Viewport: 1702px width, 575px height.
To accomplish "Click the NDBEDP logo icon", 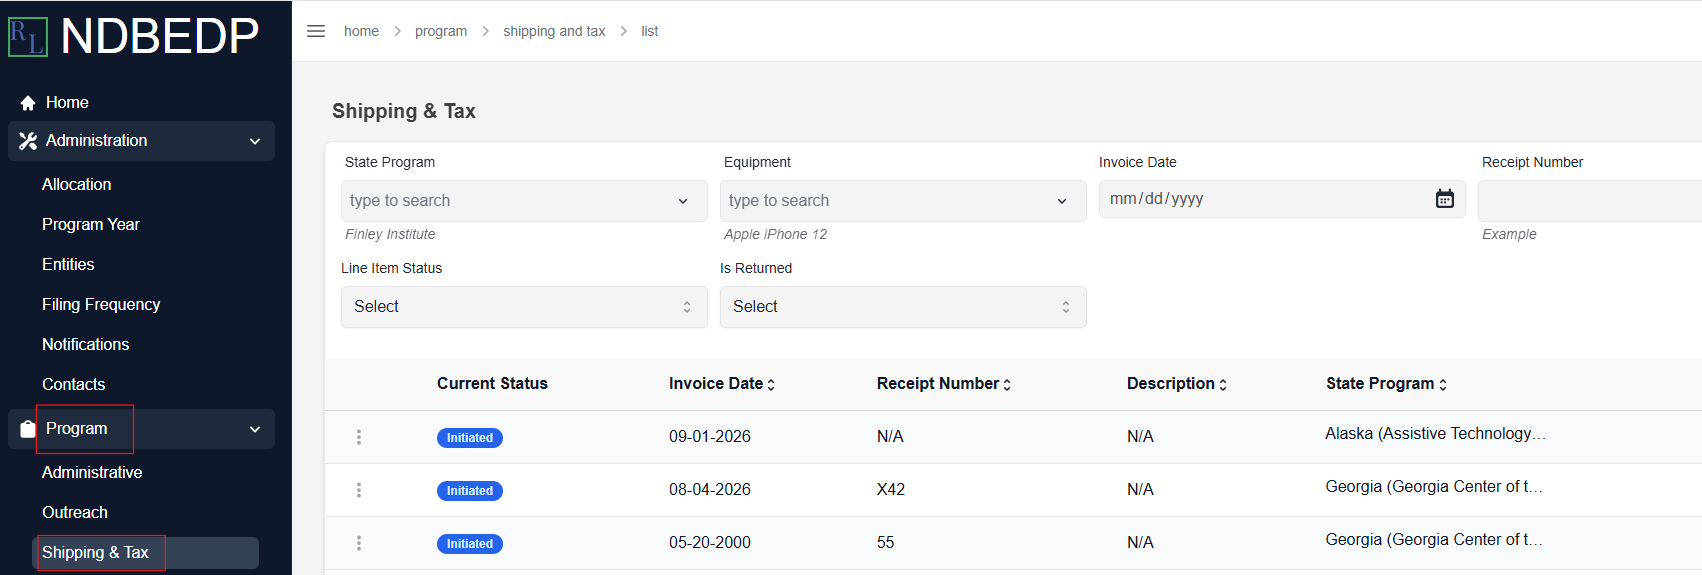I will [28, 37].
